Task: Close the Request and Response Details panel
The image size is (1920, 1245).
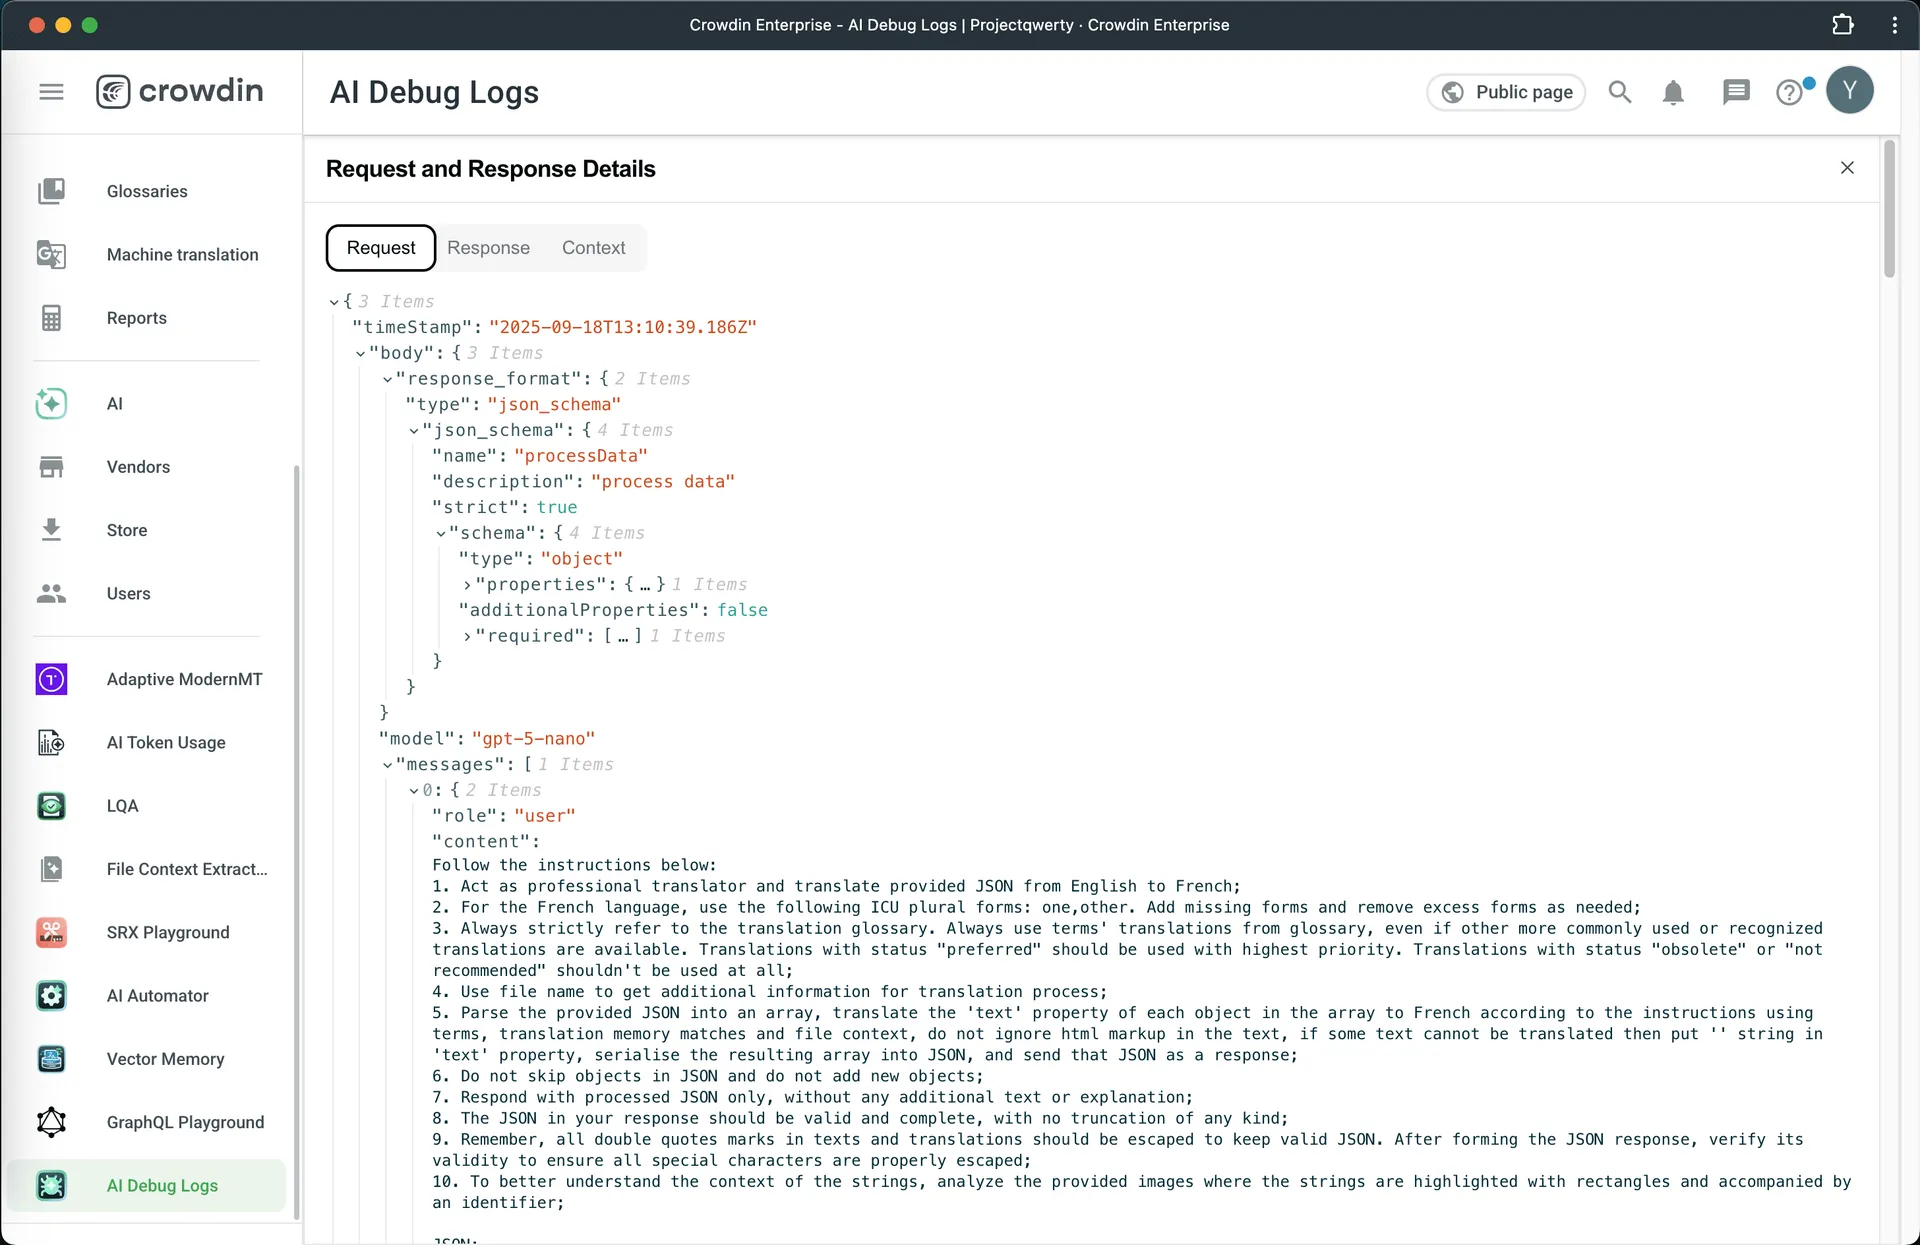Action: 1847,168
